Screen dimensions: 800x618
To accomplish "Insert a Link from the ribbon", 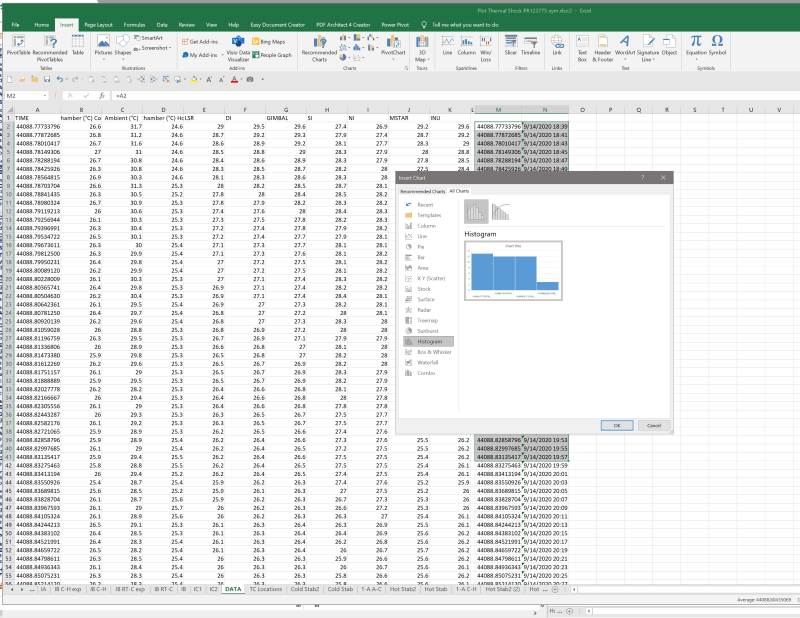I will (557, 45).
